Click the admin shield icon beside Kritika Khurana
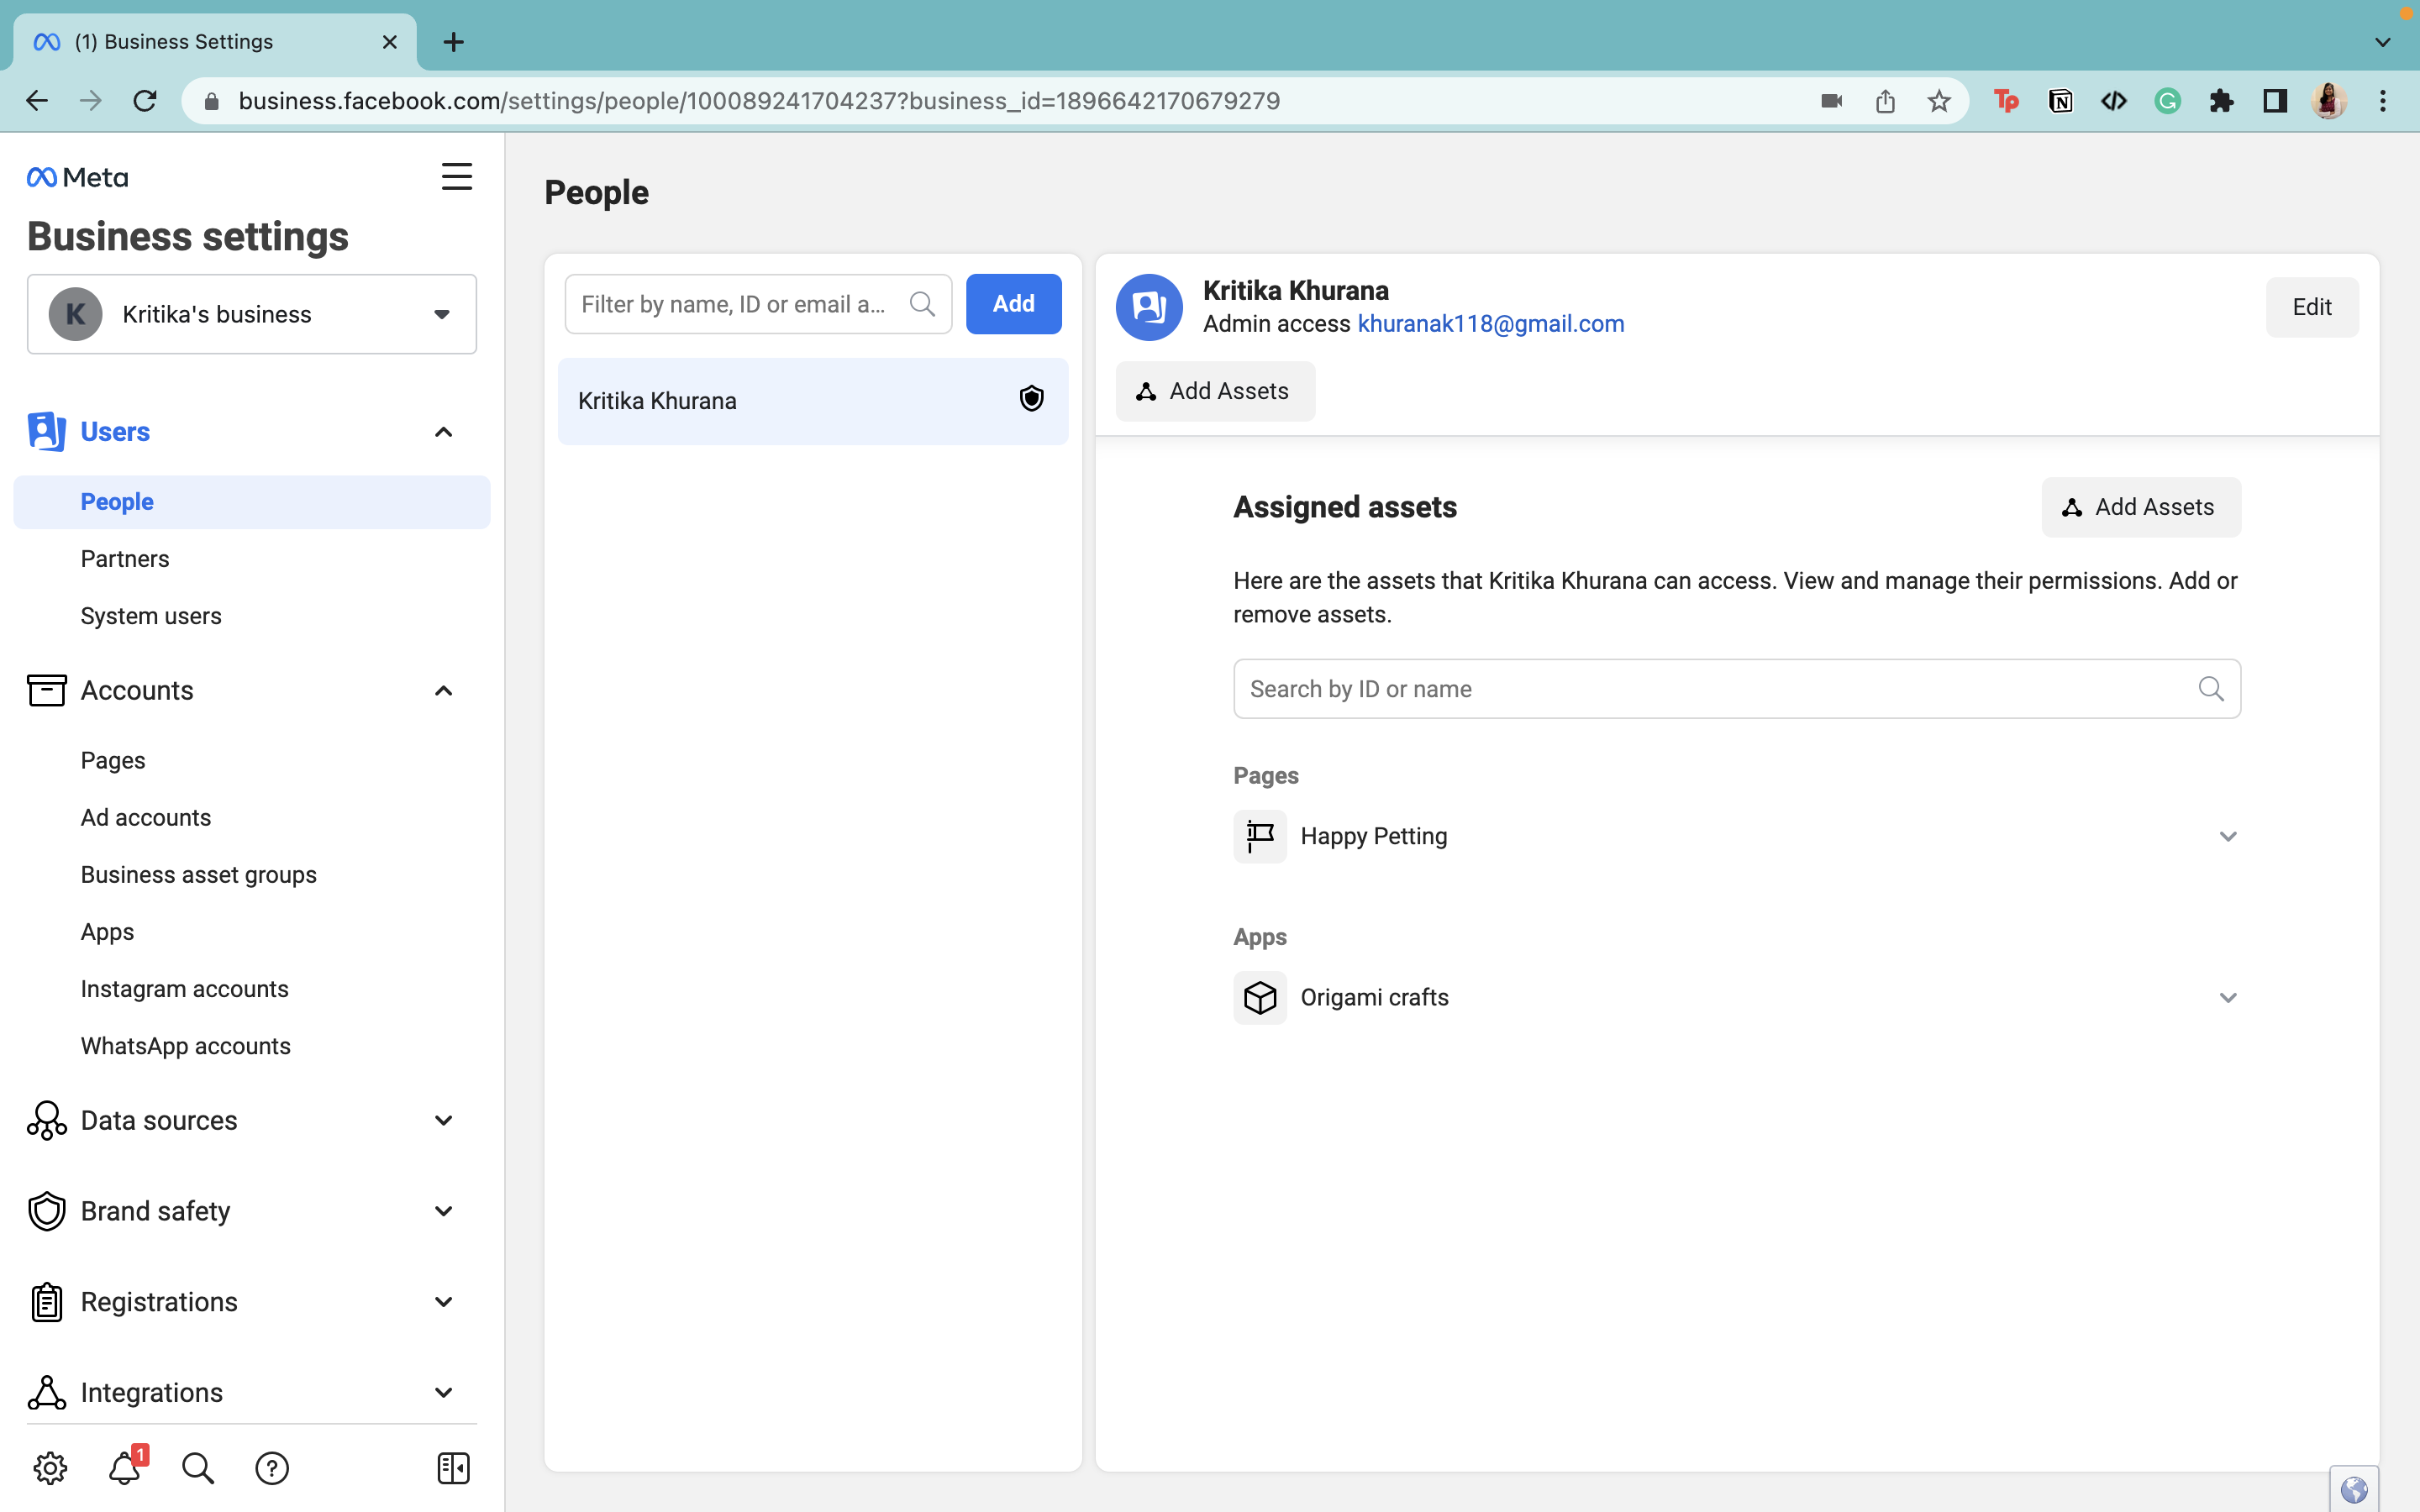Image resolution: width=2420 pixels, height=1512 pixels. (x=1031, y=399)
